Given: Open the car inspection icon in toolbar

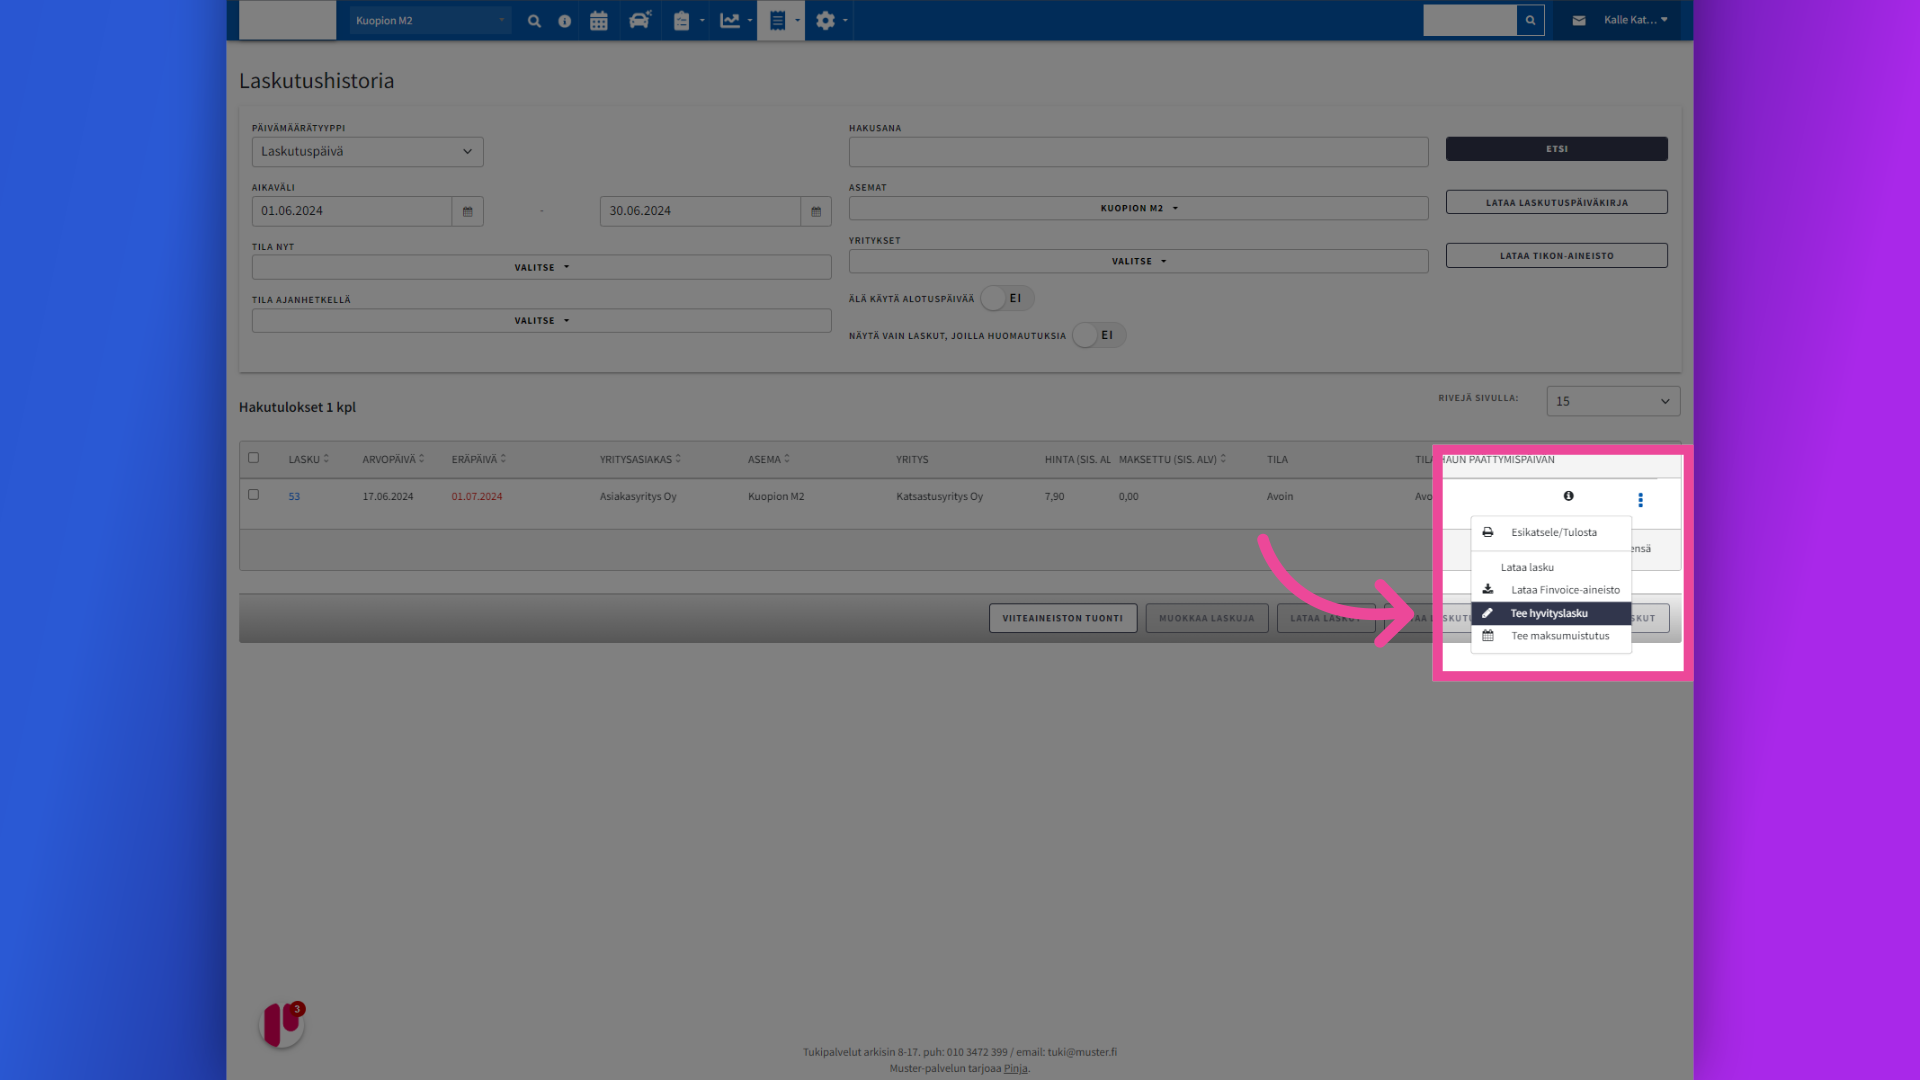Looking at the screenshot, I should click(x=640, y=20).
